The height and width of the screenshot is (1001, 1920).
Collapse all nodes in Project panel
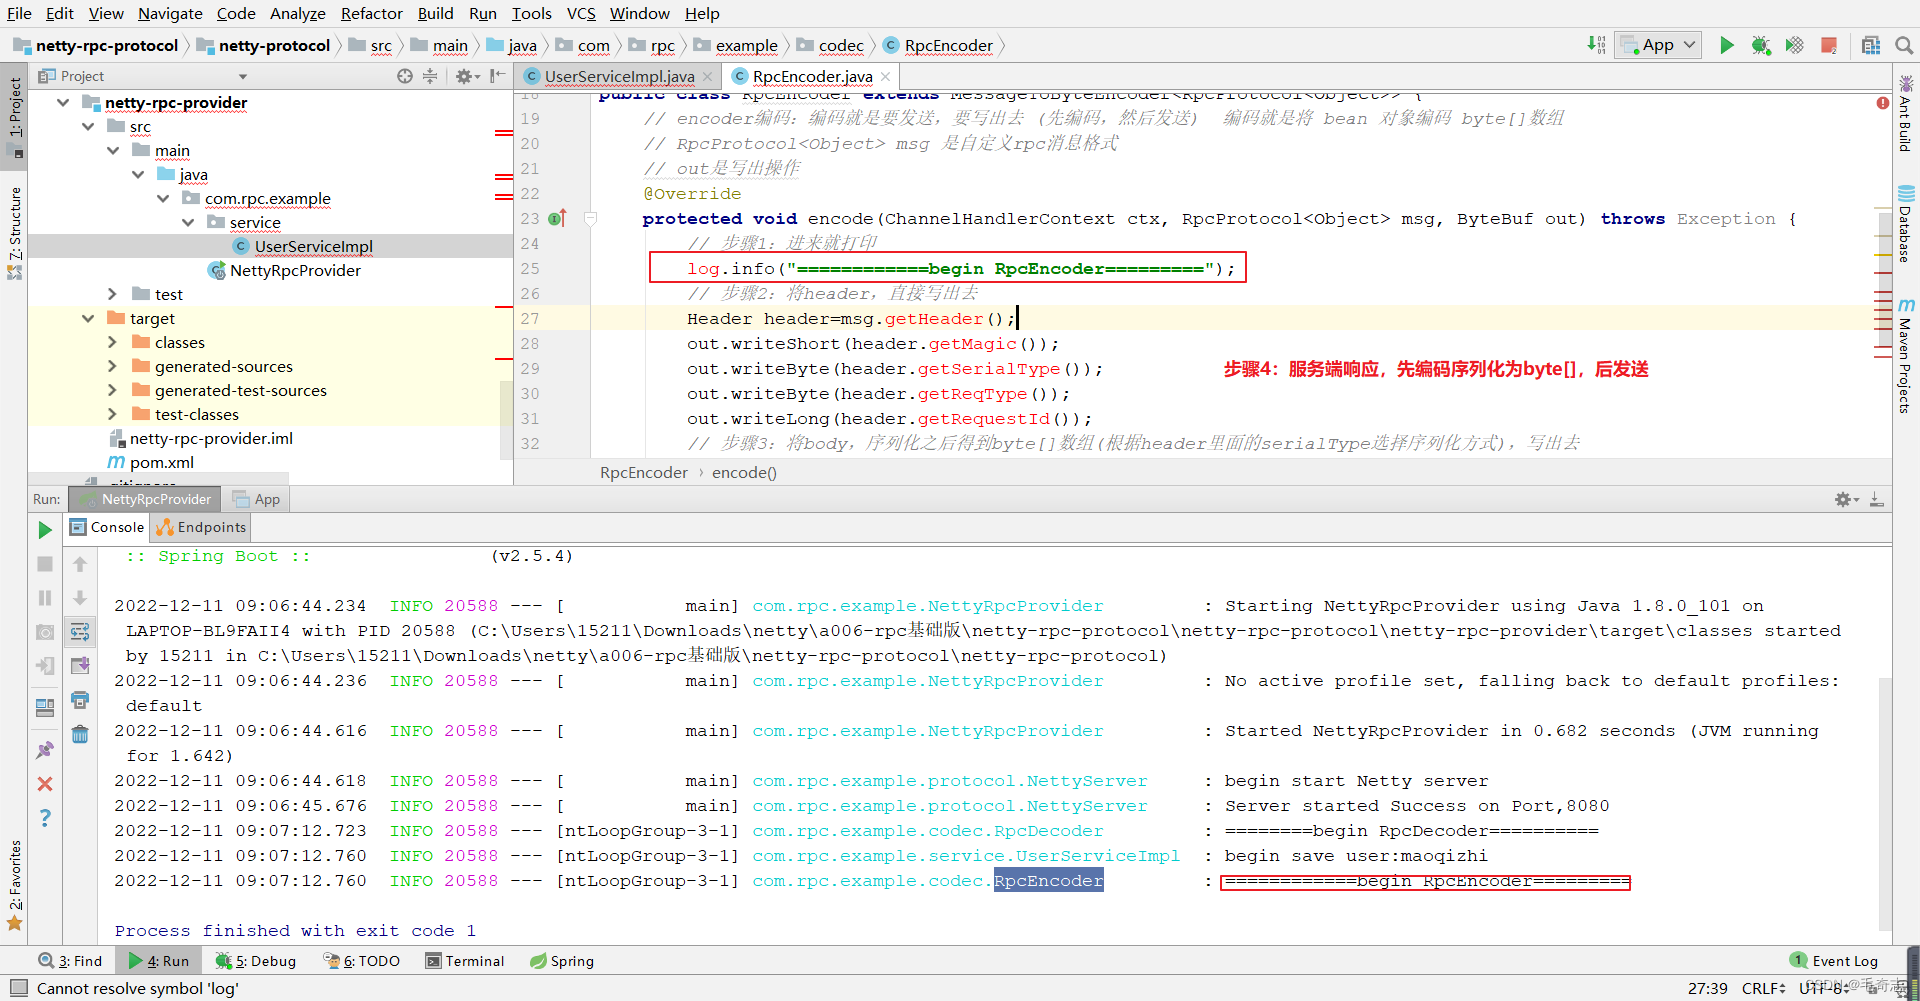tap(430, 76)
